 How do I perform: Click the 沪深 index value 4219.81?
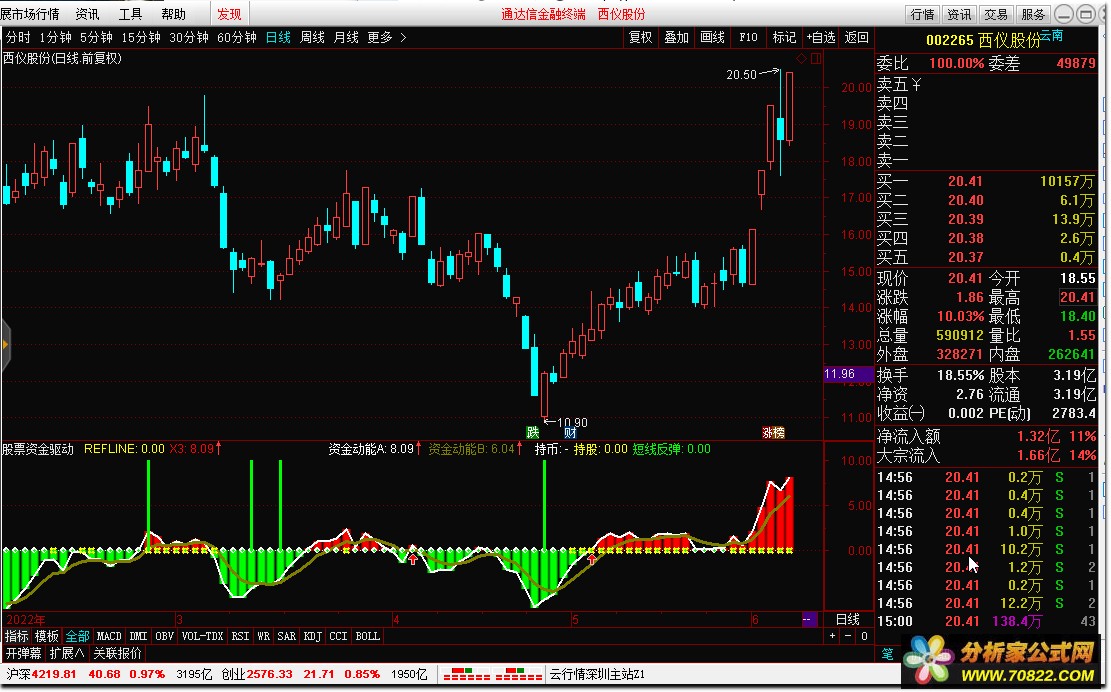click(x=54, y=674)
